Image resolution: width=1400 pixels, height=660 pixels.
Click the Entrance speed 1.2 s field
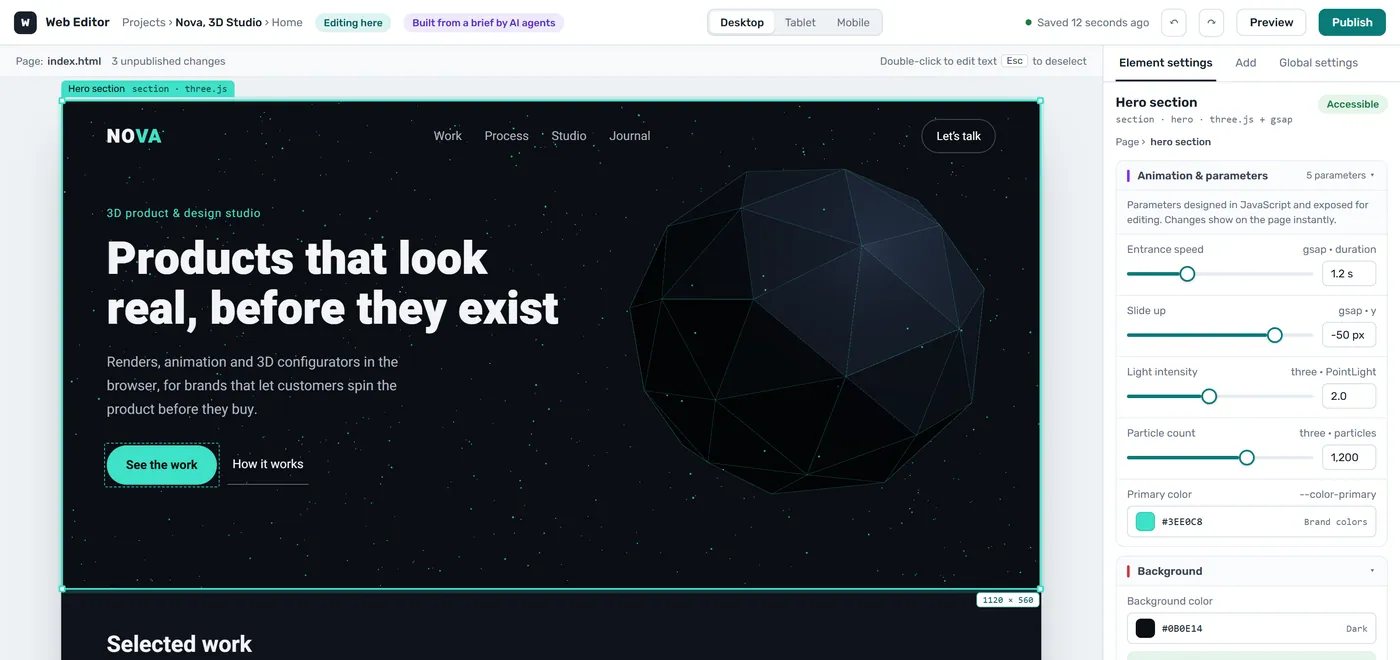coord(1349,274)
